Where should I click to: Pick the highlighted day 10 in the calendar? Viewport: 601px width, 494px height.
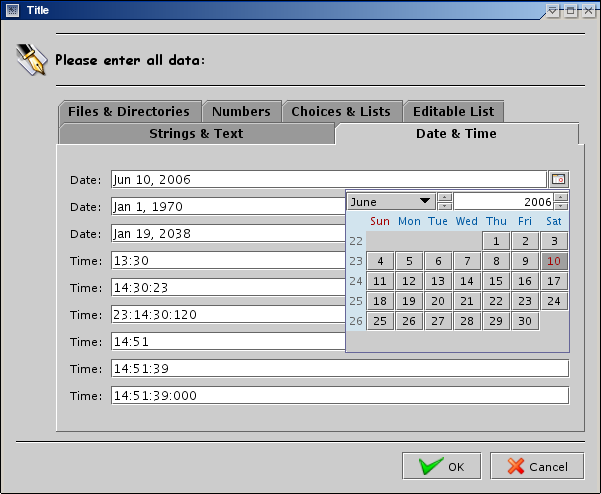coord(554,261)
